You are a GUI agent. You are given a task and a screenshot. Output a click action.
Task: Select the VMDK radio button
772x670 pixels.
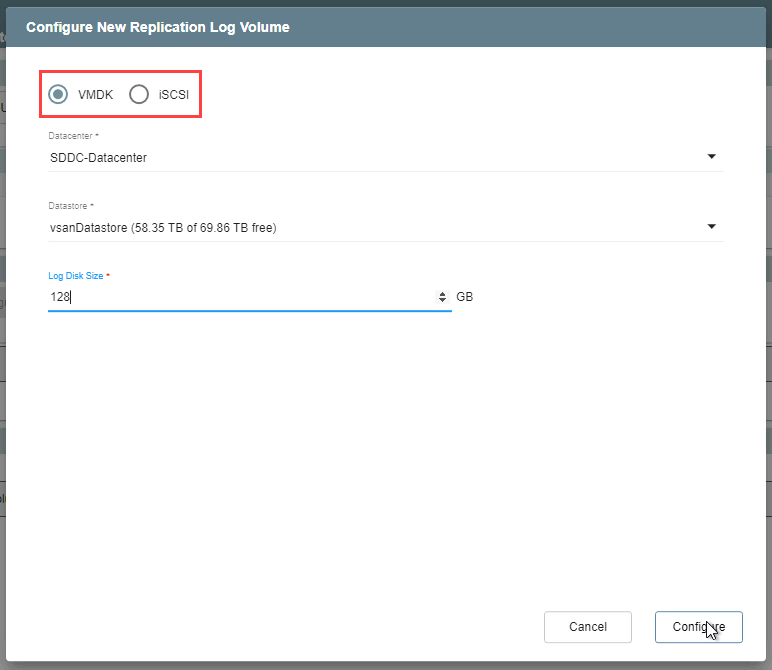click(x=59, y=94)
